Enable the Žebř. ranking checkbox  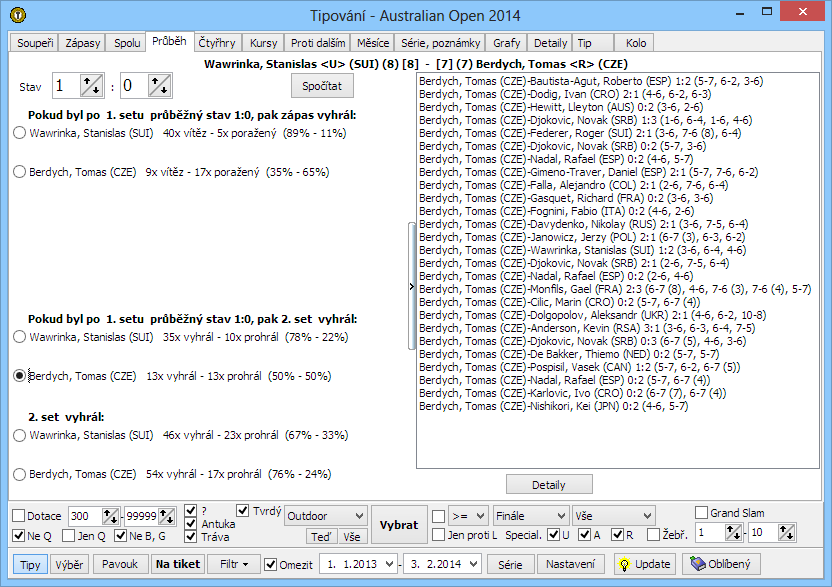tap(654, 535)
